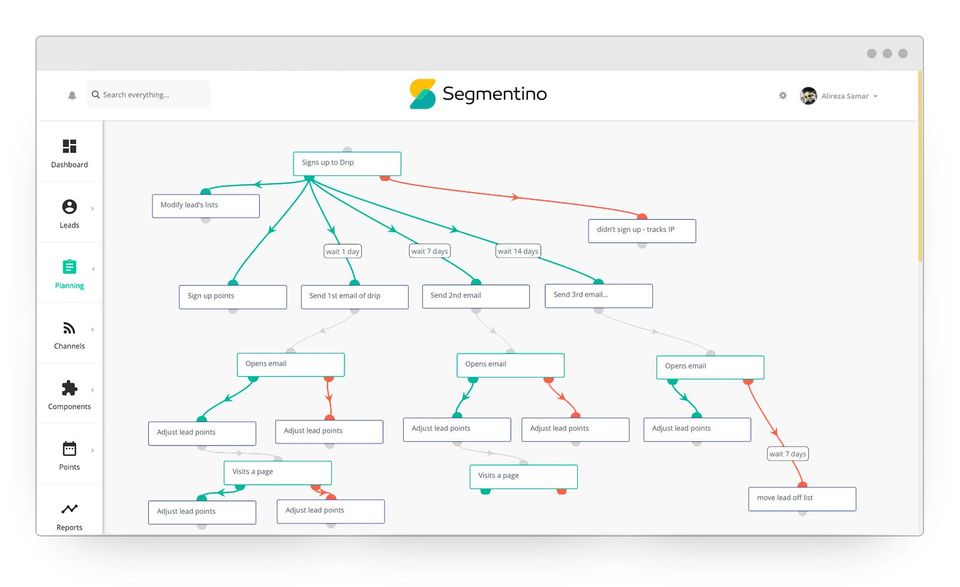Screen dimensions: 960x587
Task: Select the Visits a page node with teal and red arrows
Action: pos(278,473)
